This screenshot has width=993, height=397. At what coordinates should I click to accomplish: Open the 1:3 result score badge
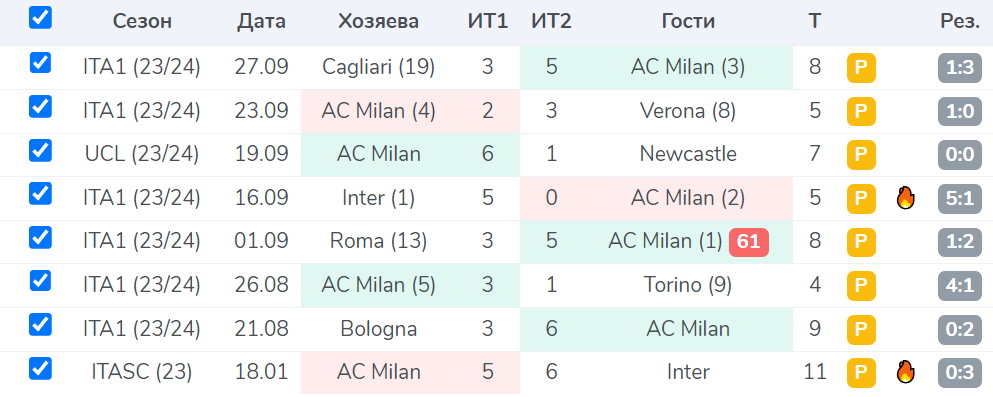(959, 68)
